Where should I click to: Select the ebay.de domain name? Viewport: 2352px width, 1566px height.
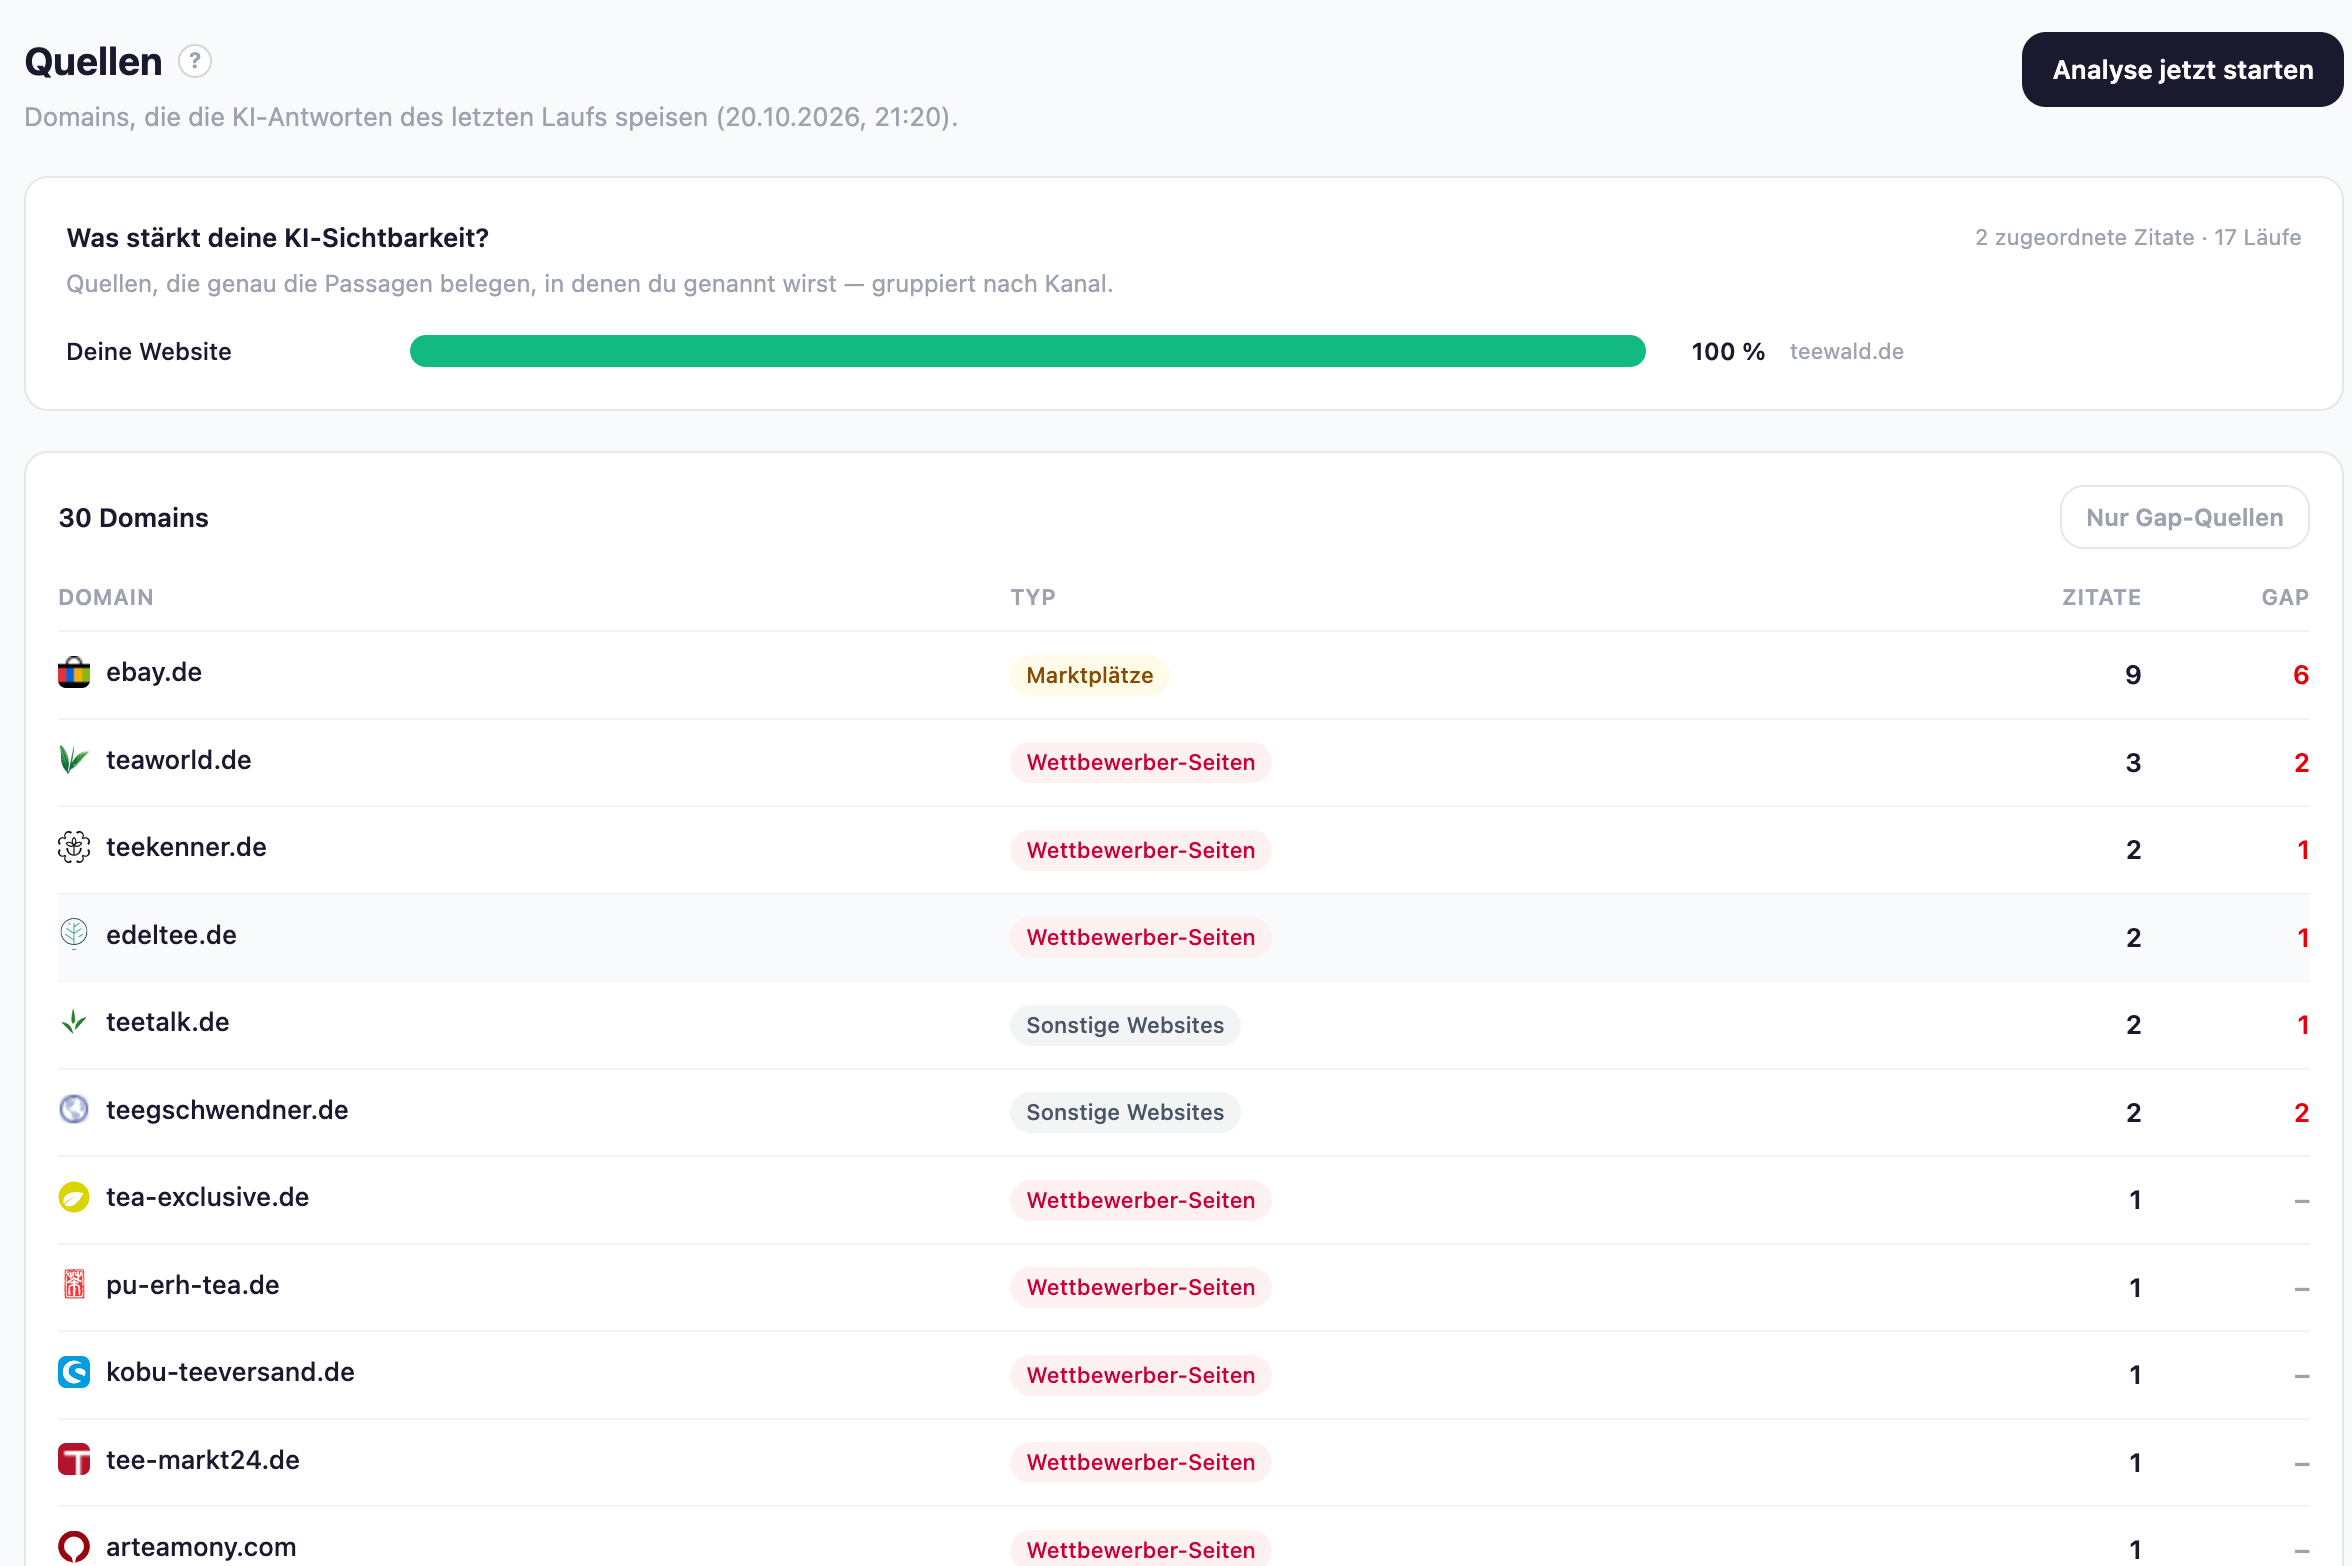click(154, 672)
